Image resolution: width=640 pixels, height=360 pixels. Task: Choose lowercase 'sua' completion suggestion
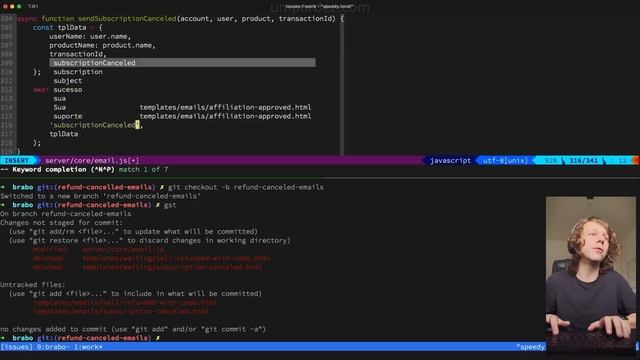point(60,98)
